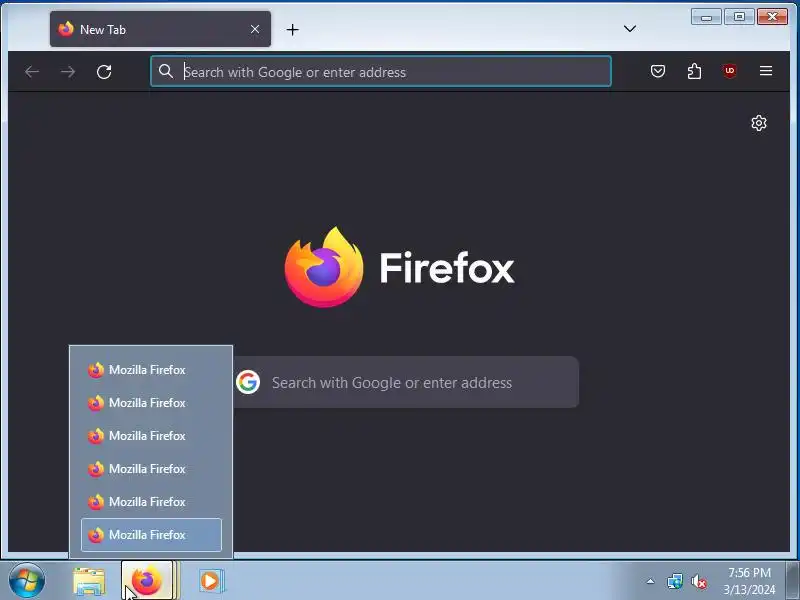Expand the List all tabs chevron
The image size is (800, 600).
pyautogui.click(x=630, y=29)
